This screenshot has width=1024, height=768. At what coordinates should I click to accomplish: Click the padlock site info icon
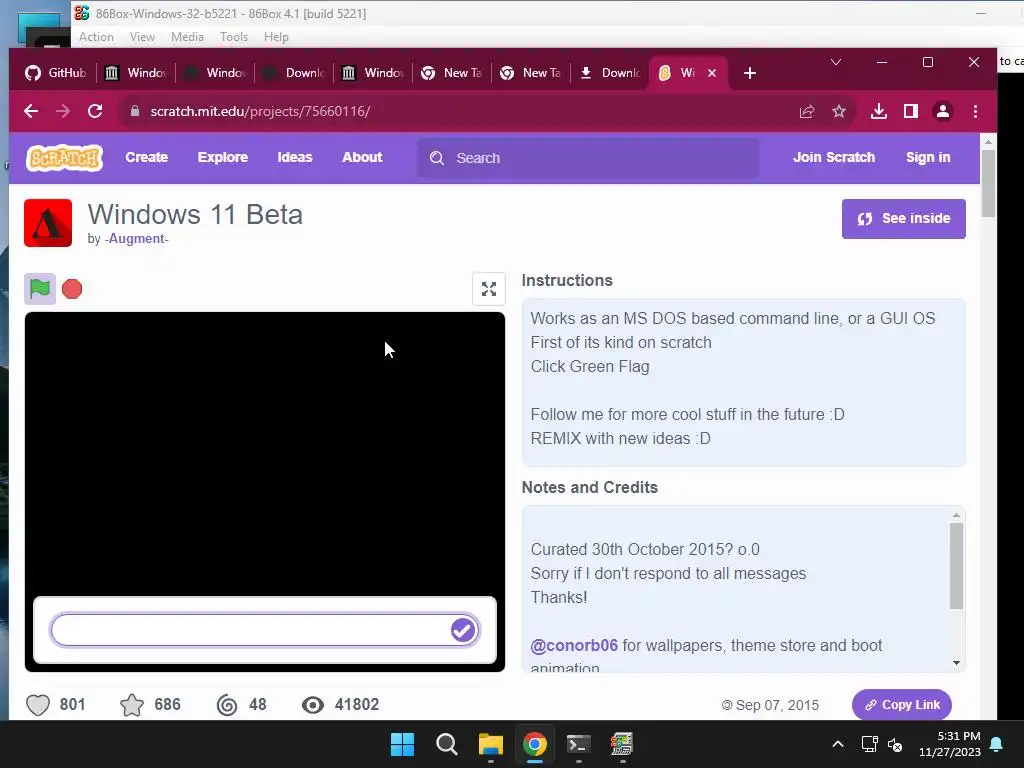(x=135, y=111)
